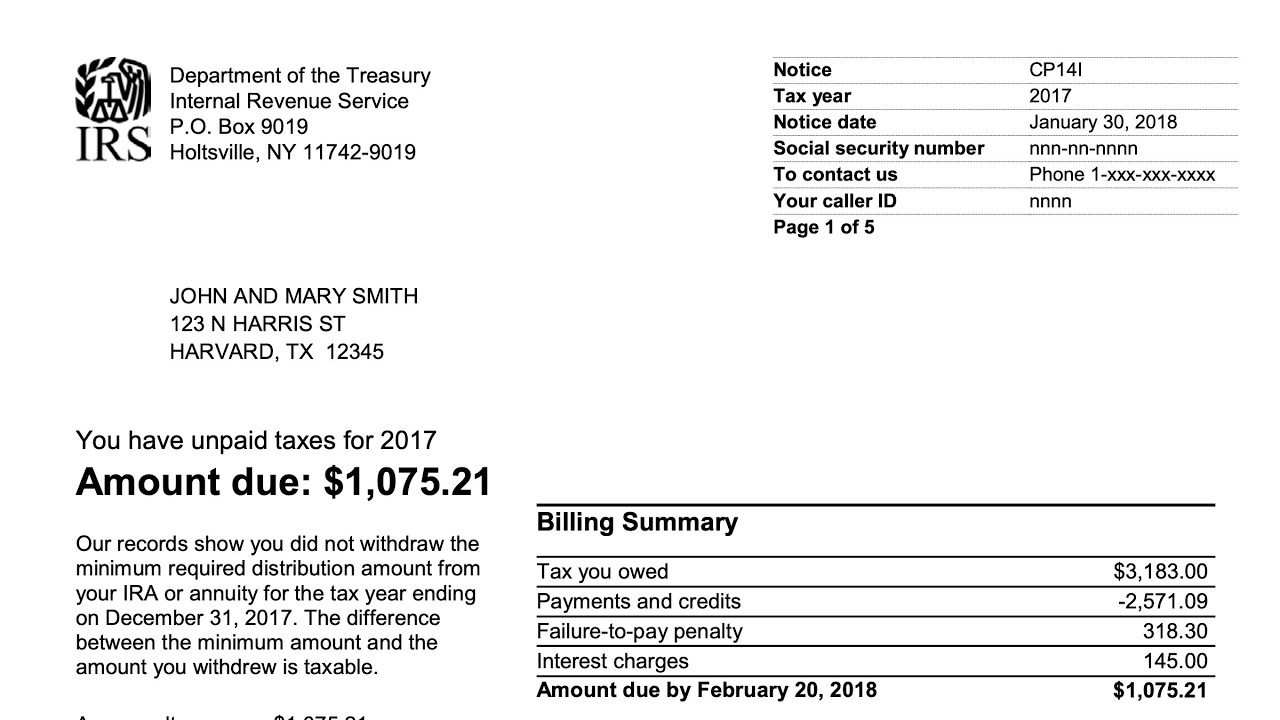The height and width of the screenshot is (720, 1280).
Task: Select the notice number CP14I
Action: point(1055,70)
